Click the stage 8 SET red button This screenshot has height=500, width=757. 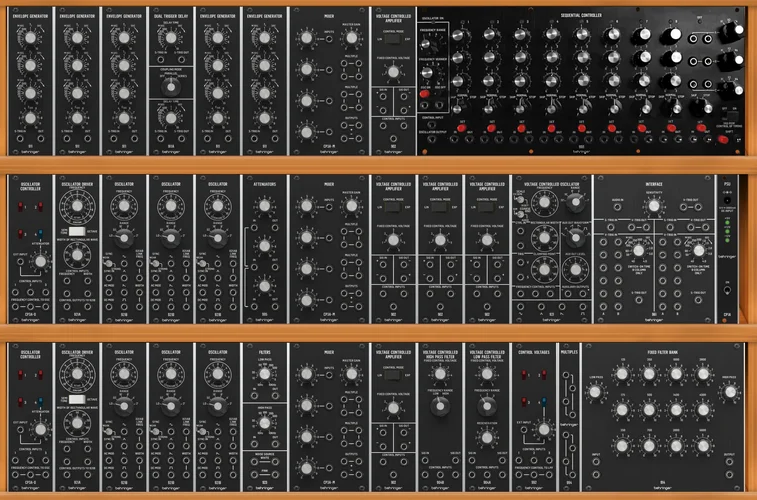coord(672,128)
